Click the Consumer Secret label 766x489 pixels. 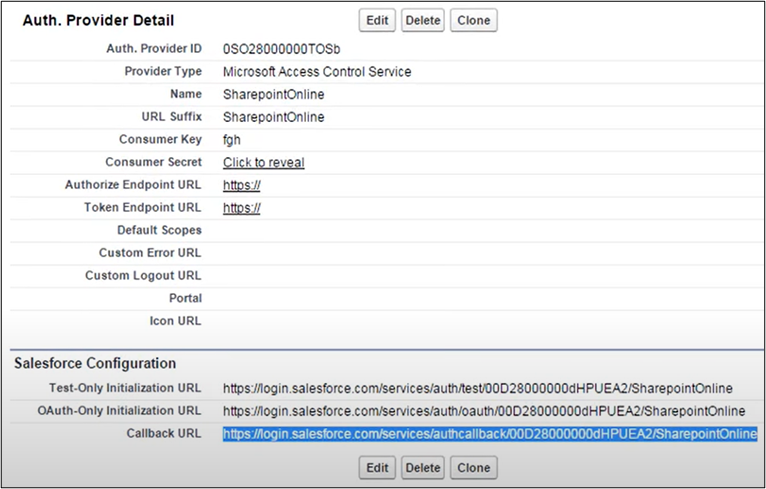(153, 162)
